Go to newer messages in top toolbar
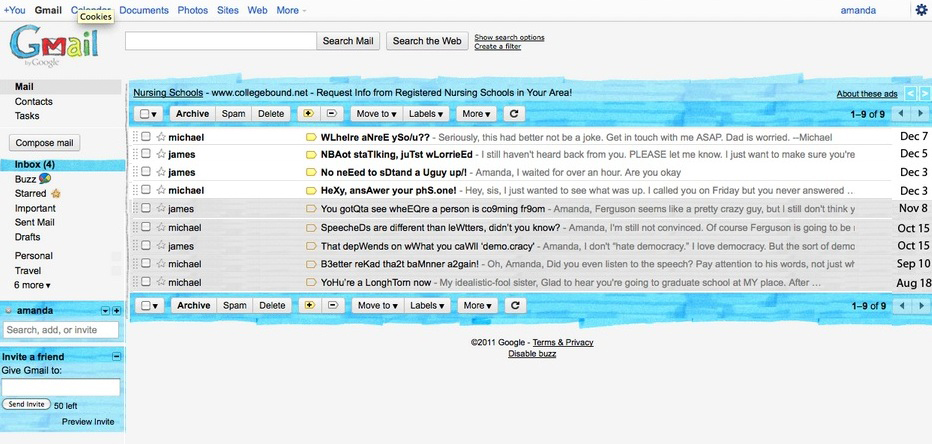The width and height of the screenshot is (932, 444). 901,114
